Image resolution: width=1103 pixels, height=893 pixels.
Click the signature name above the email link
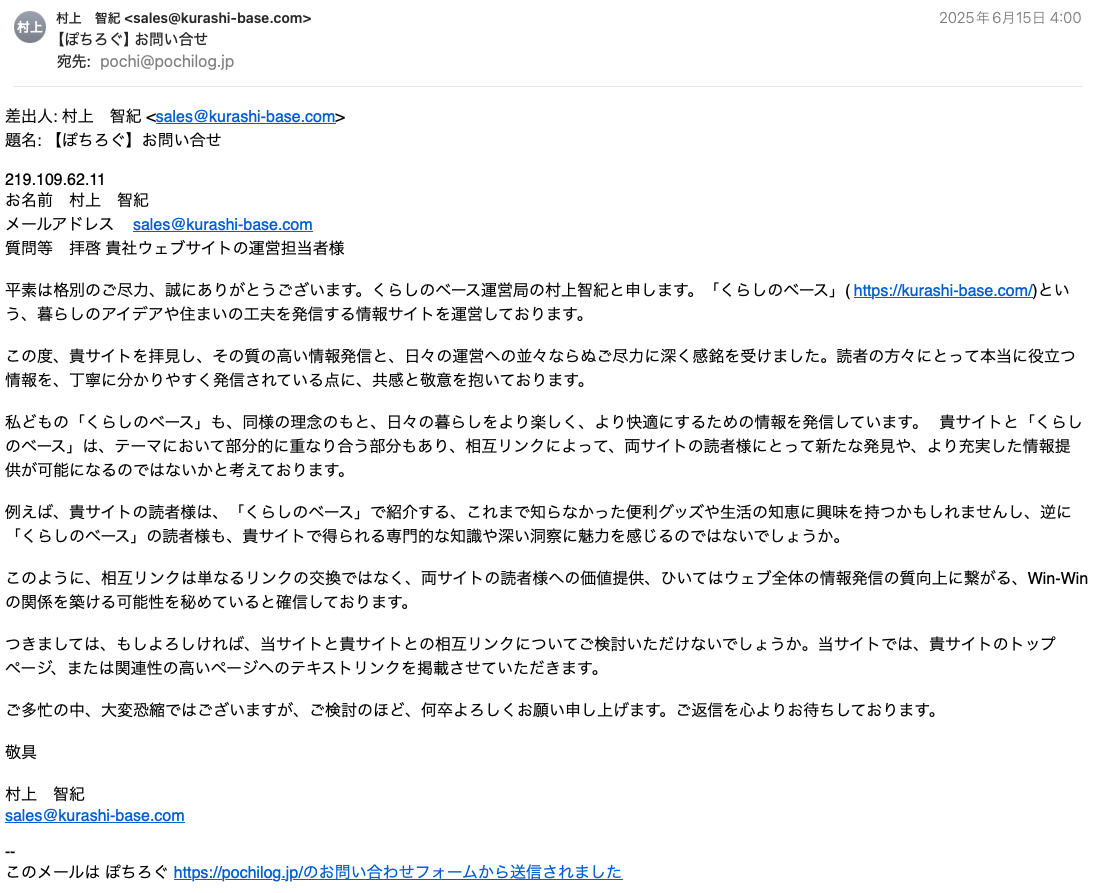click(x=45, y=794)
